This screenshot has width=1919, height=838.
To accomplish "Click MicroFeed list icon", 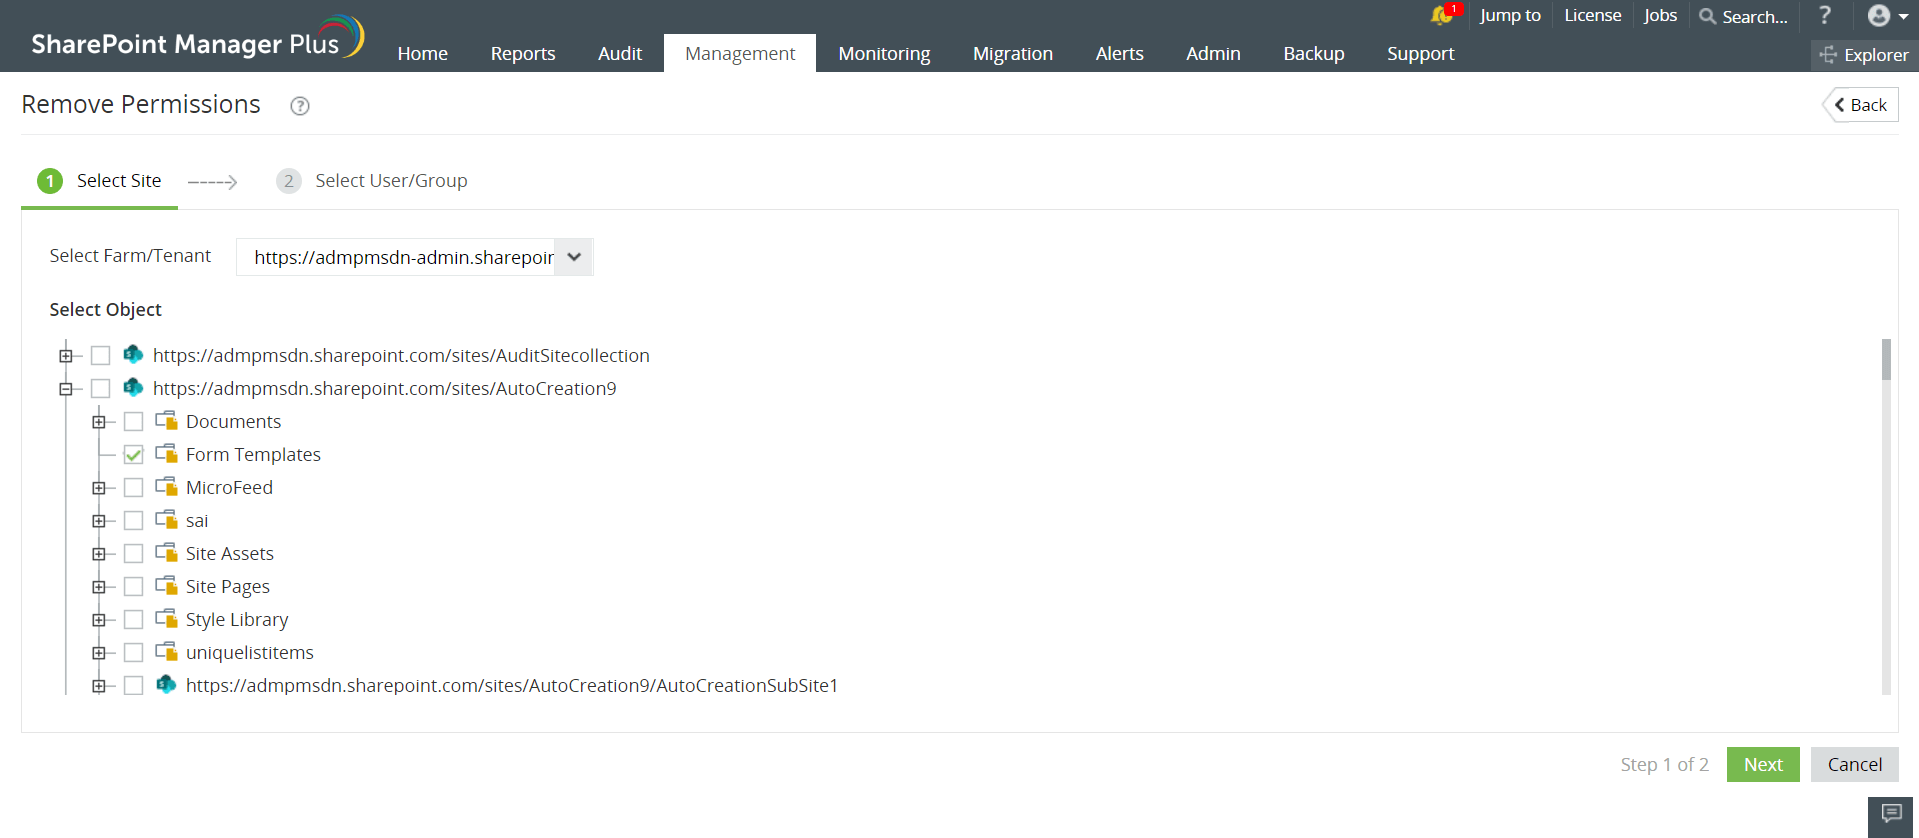I will click(166, 486).
